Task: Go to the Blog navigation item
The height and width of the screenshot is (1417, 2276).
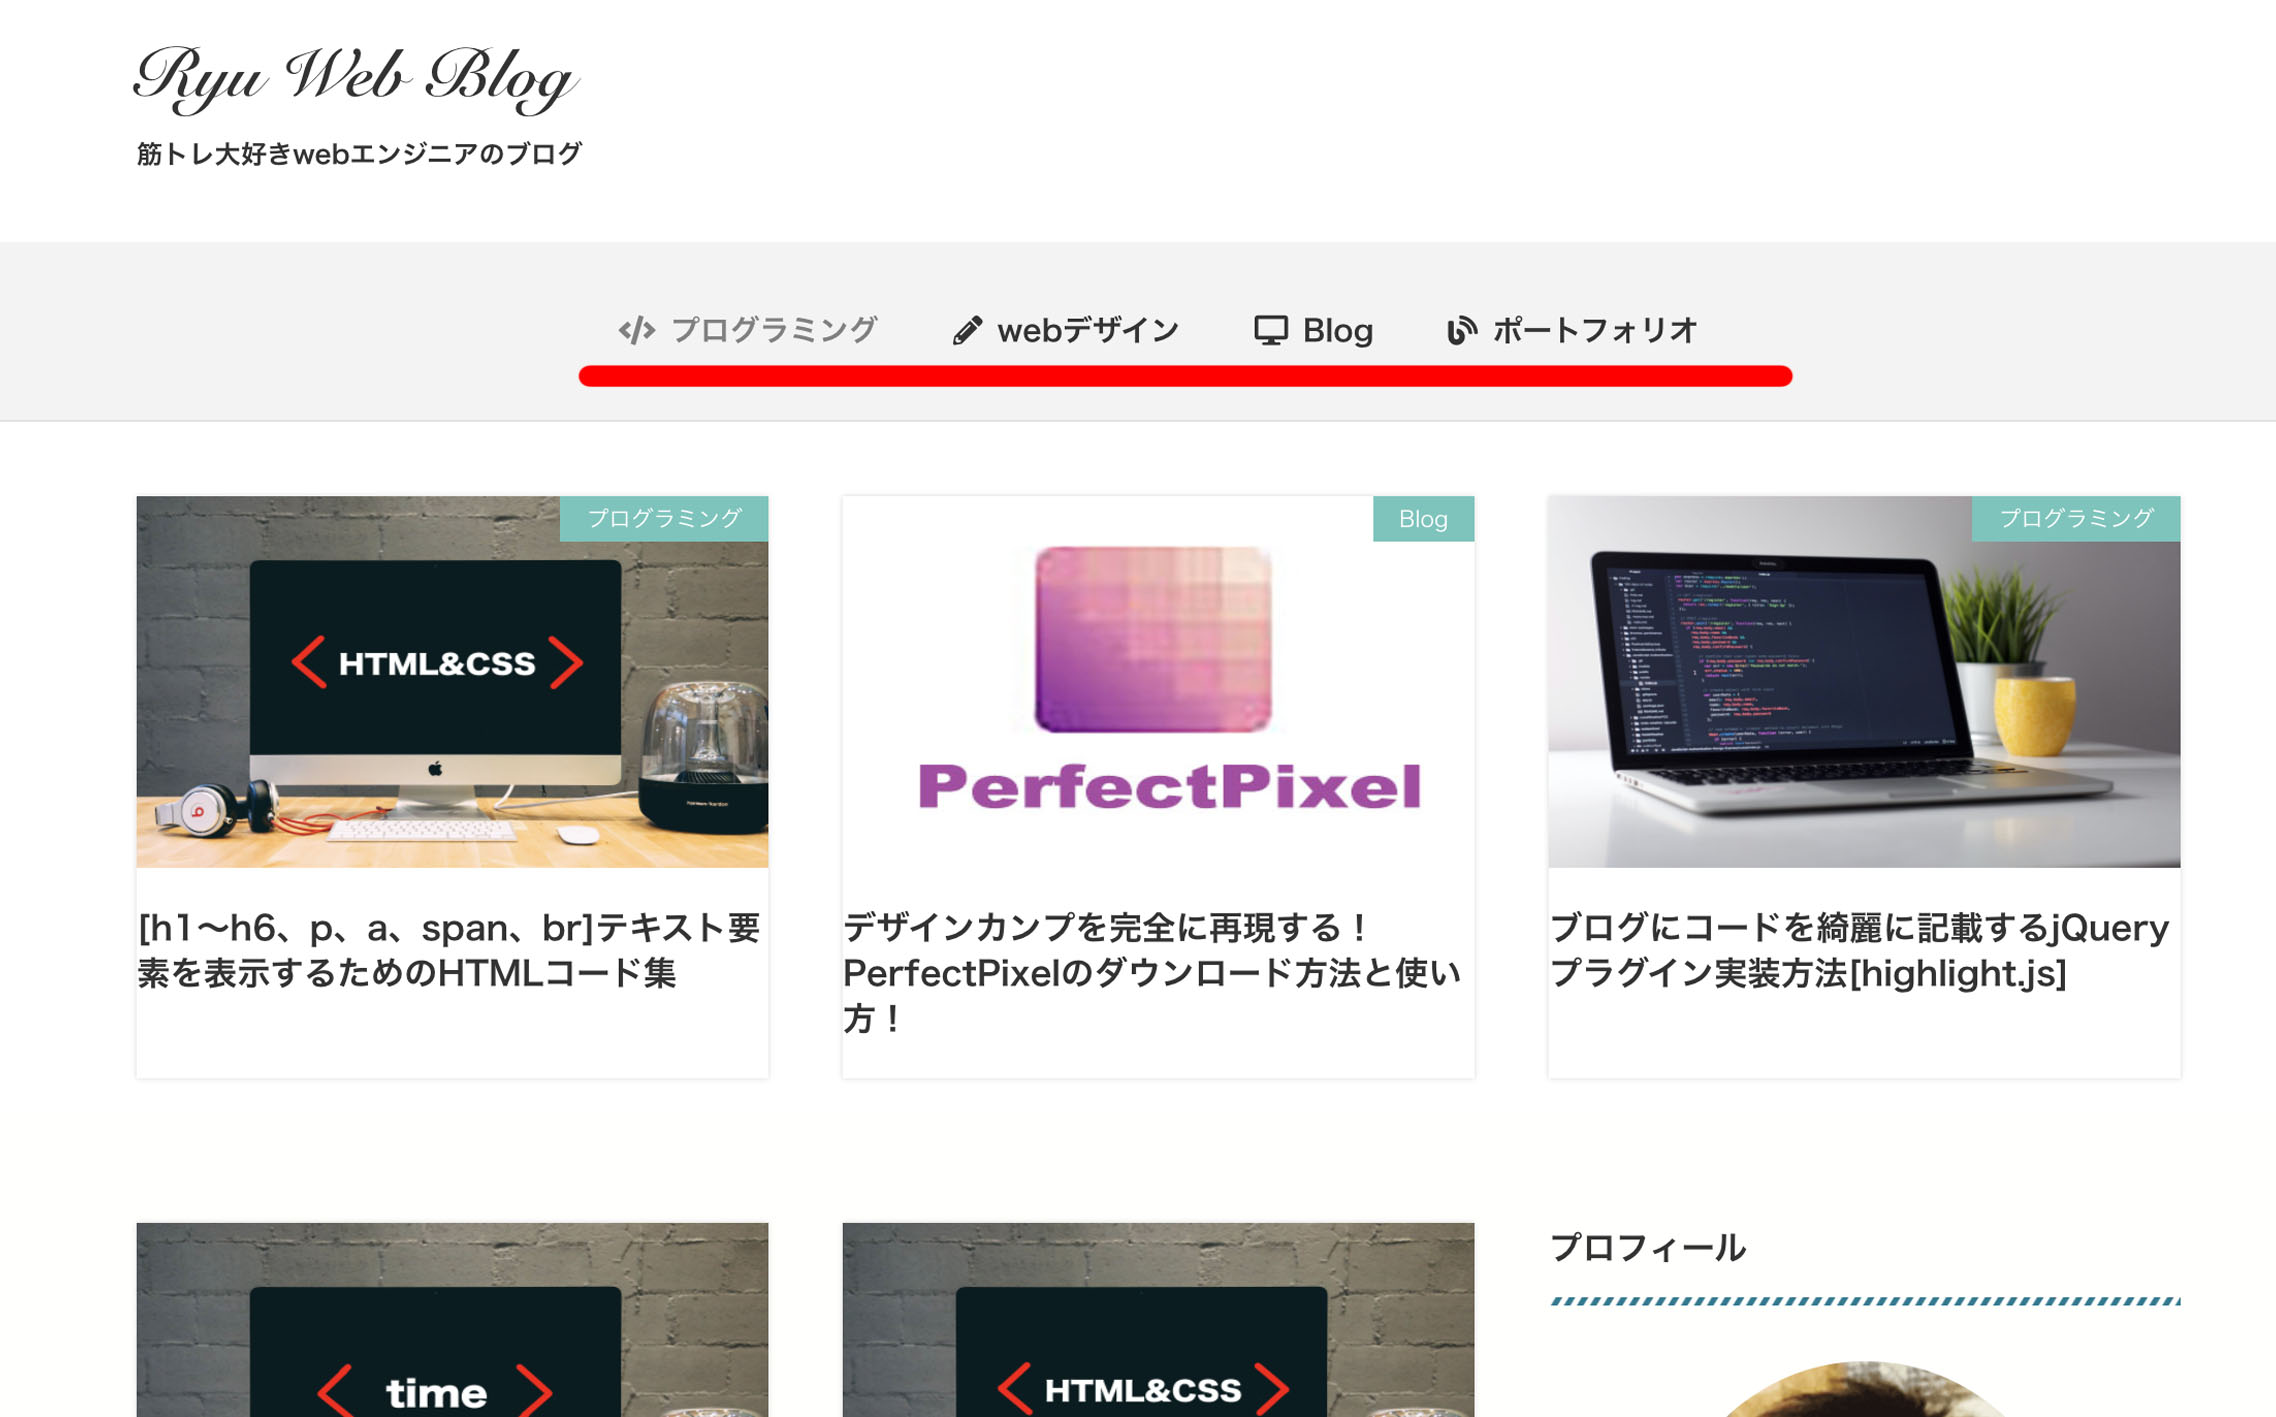Action: (x=1313, y=330)
